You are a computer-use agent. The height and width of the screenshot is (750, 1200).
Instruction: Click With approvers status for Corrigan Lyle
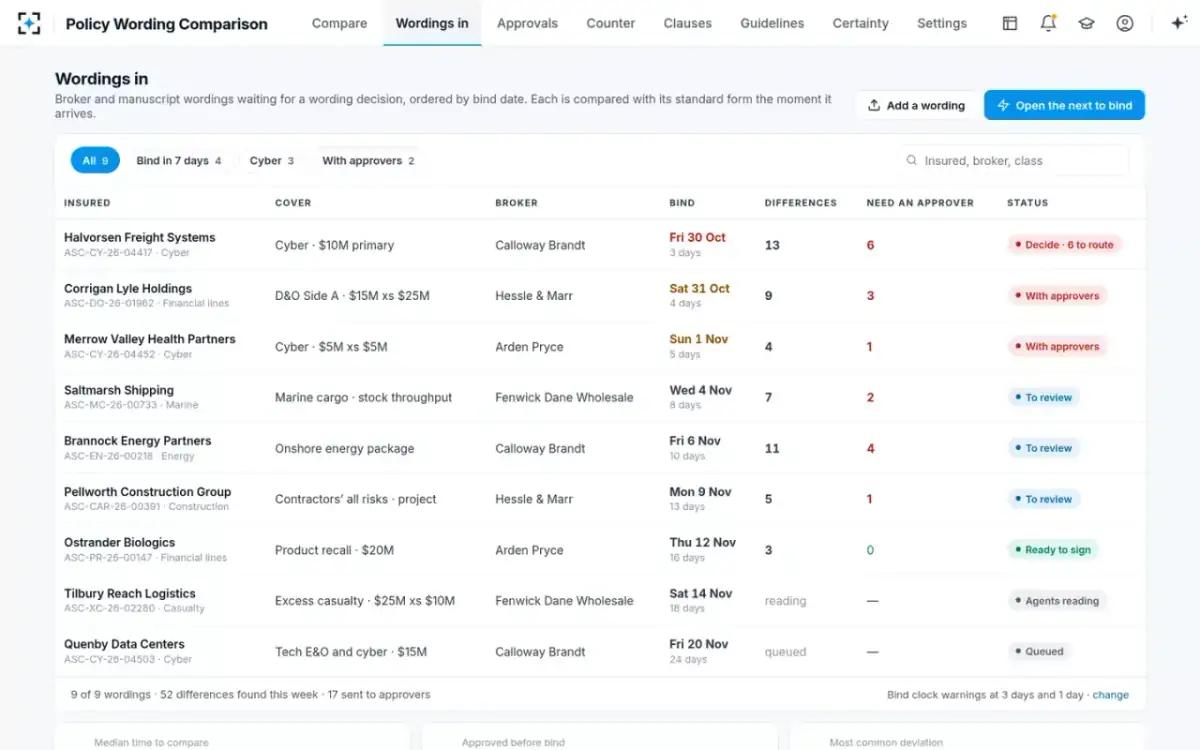click(1057, 296)
